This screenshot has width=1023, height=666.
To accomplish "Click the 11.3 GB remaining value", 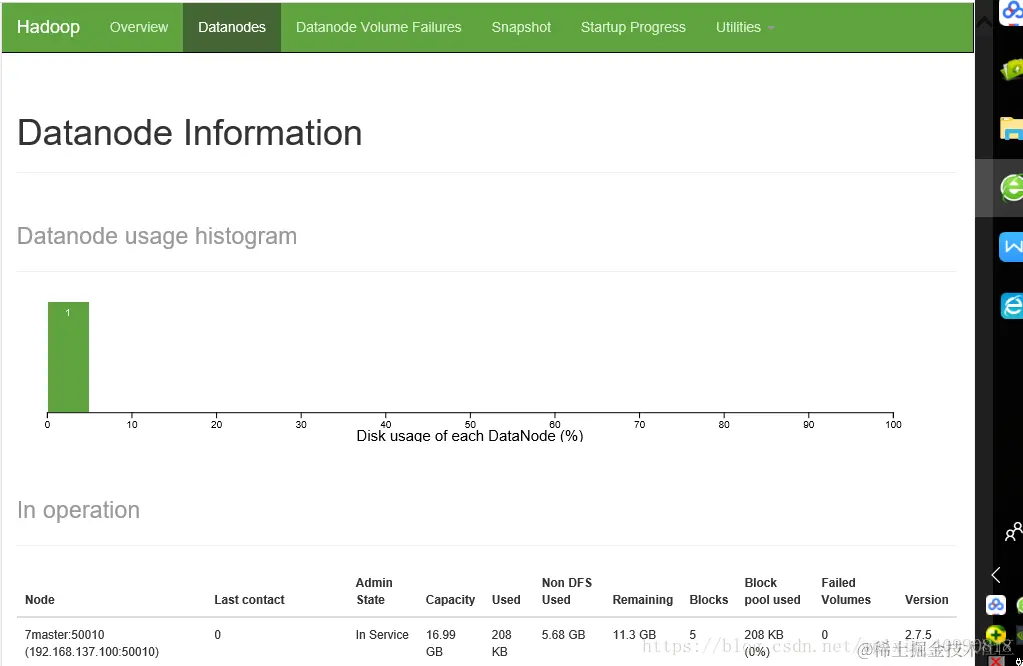I will click(634, 635).
